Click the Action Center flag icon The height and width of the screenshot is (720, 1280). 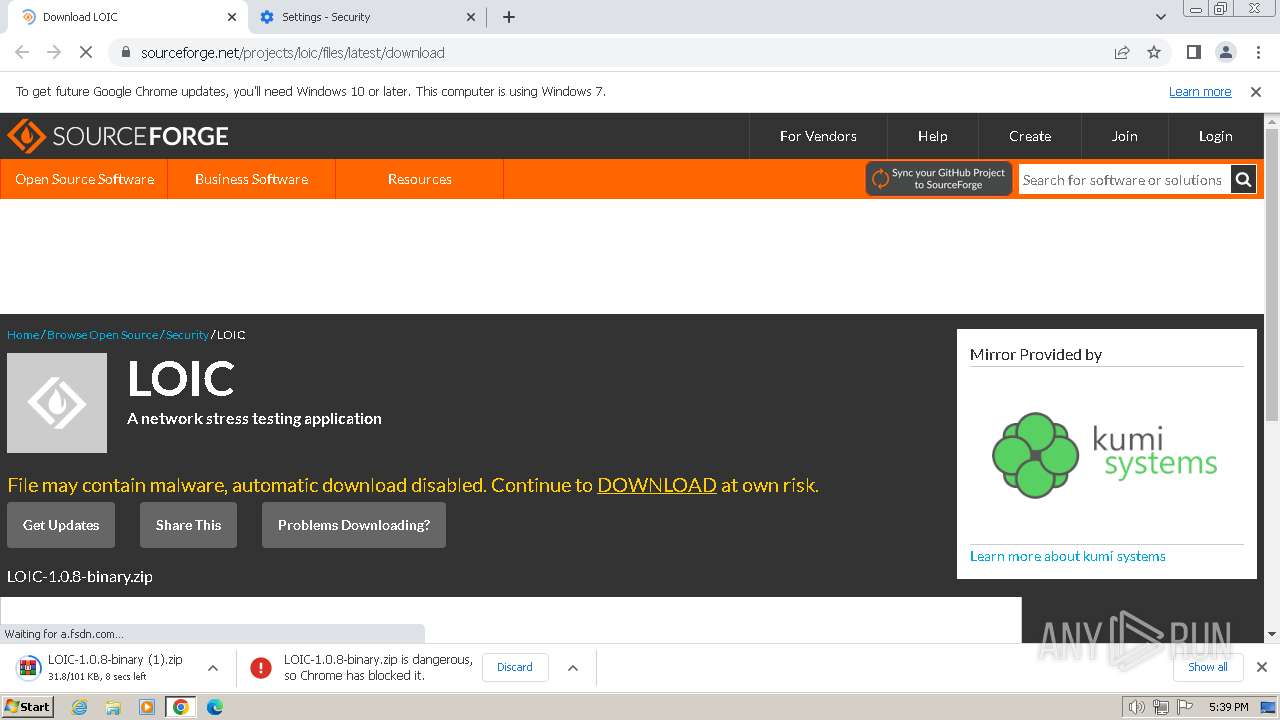[1184, 707]
